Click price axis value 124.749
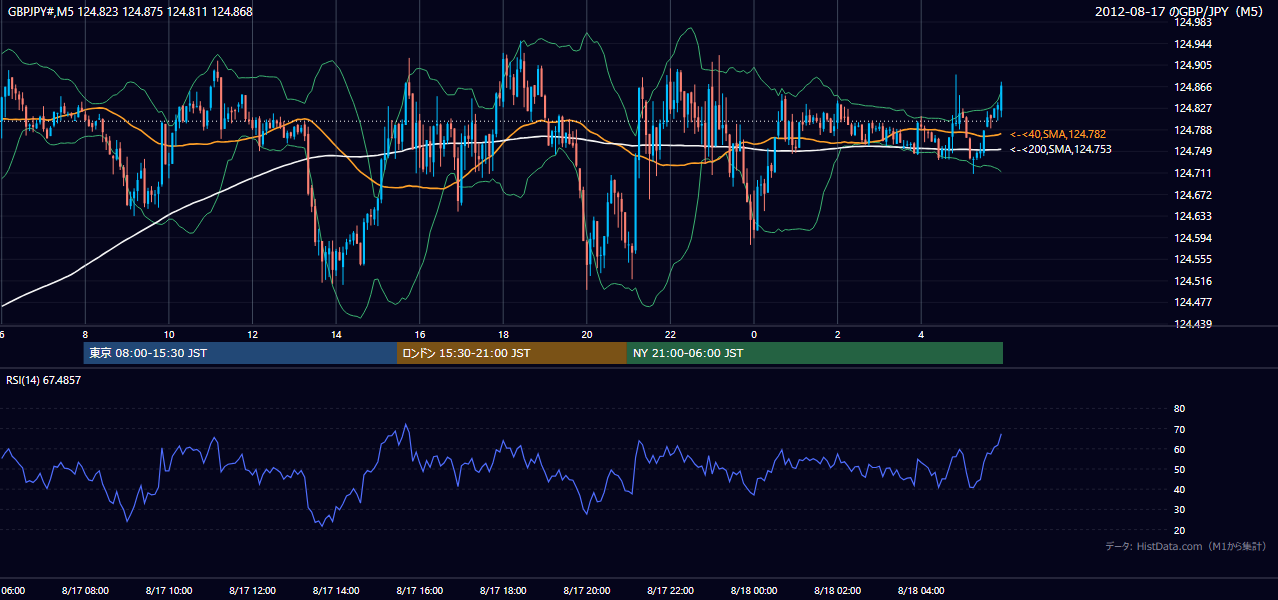The height and width of the screenshot is (600, 1278). click(1193, 151)
